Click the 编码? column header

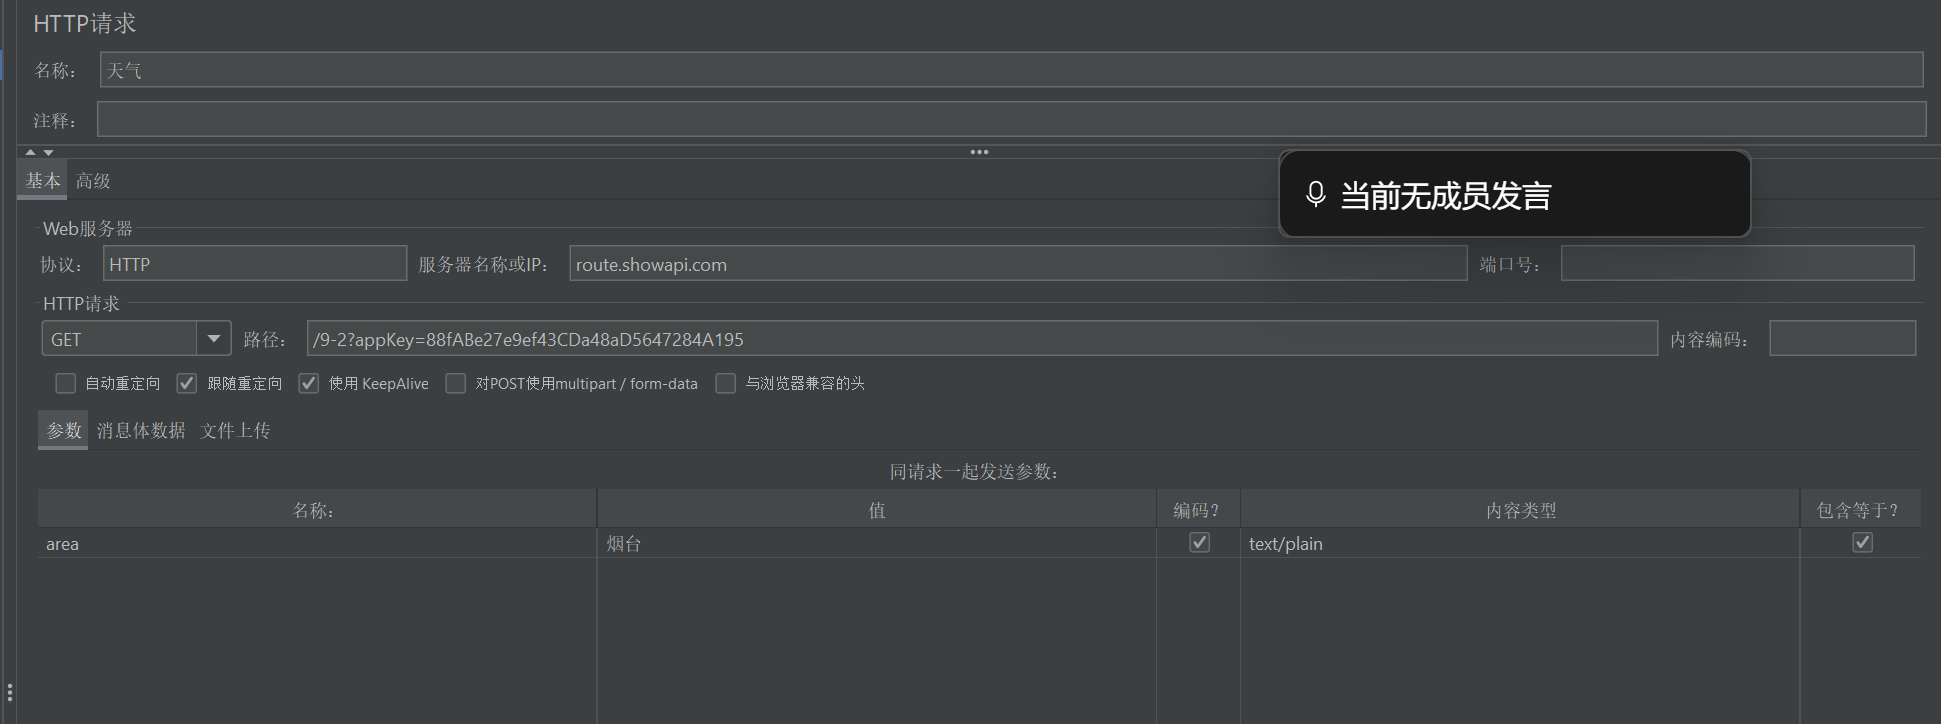coord(1198,509)
